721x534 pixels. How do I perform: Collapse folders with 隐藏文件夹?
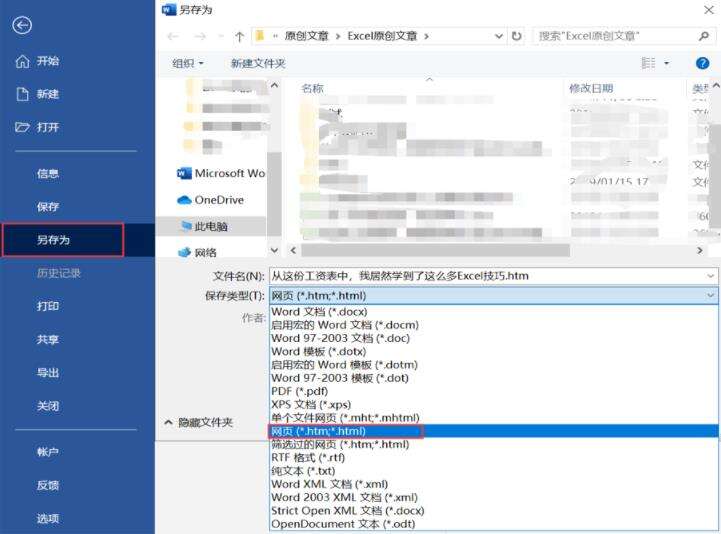coord(199,422)
